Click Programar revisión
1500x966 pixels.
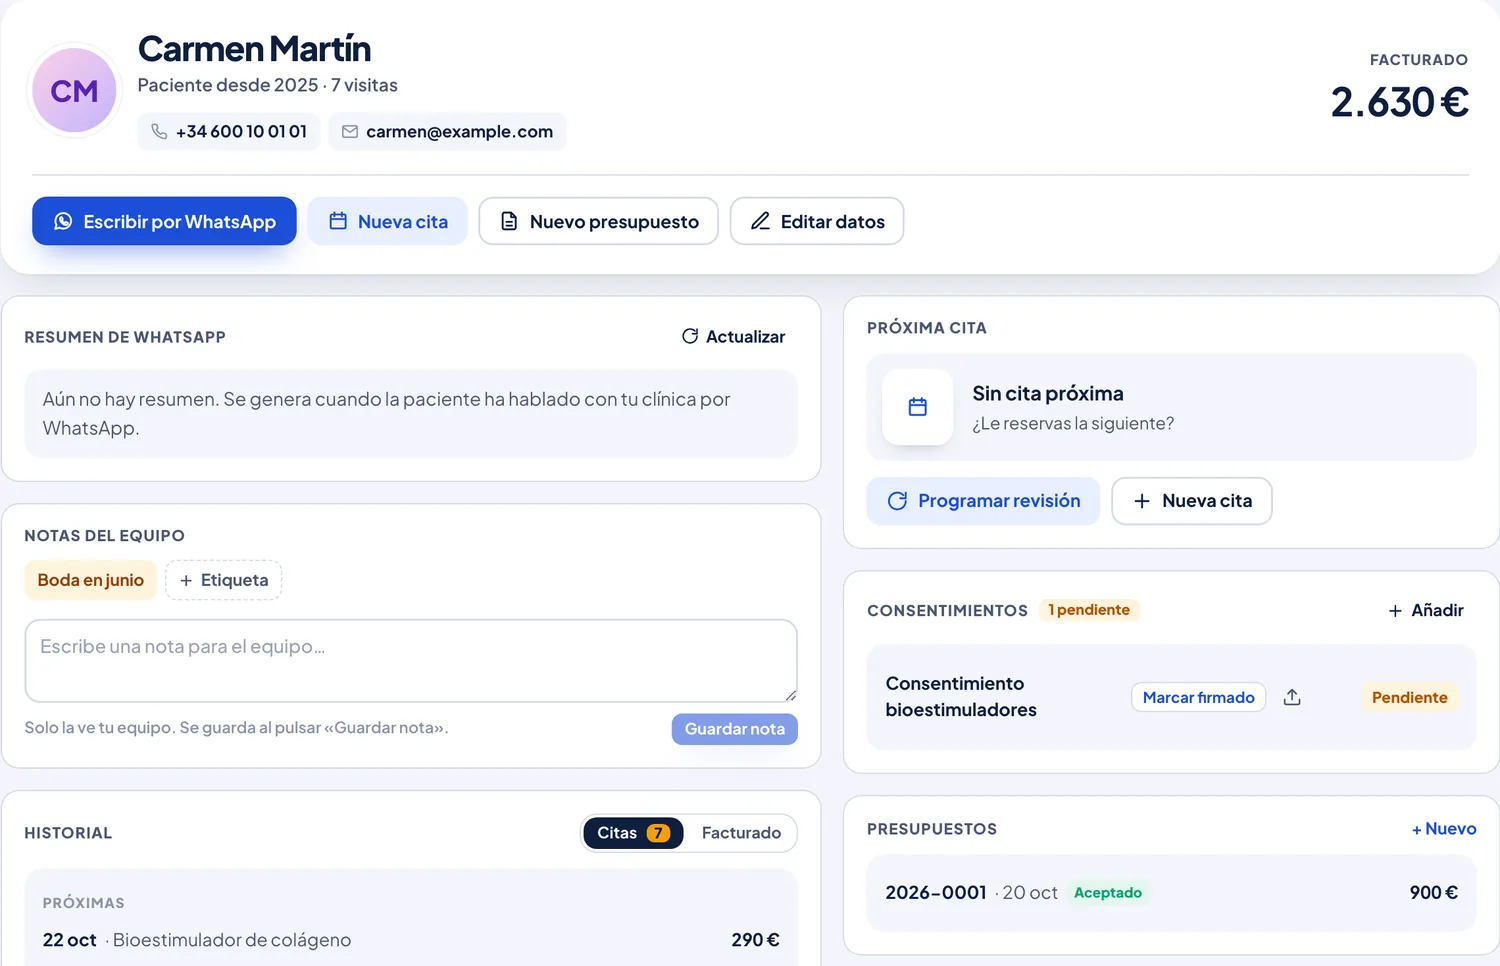983,501
